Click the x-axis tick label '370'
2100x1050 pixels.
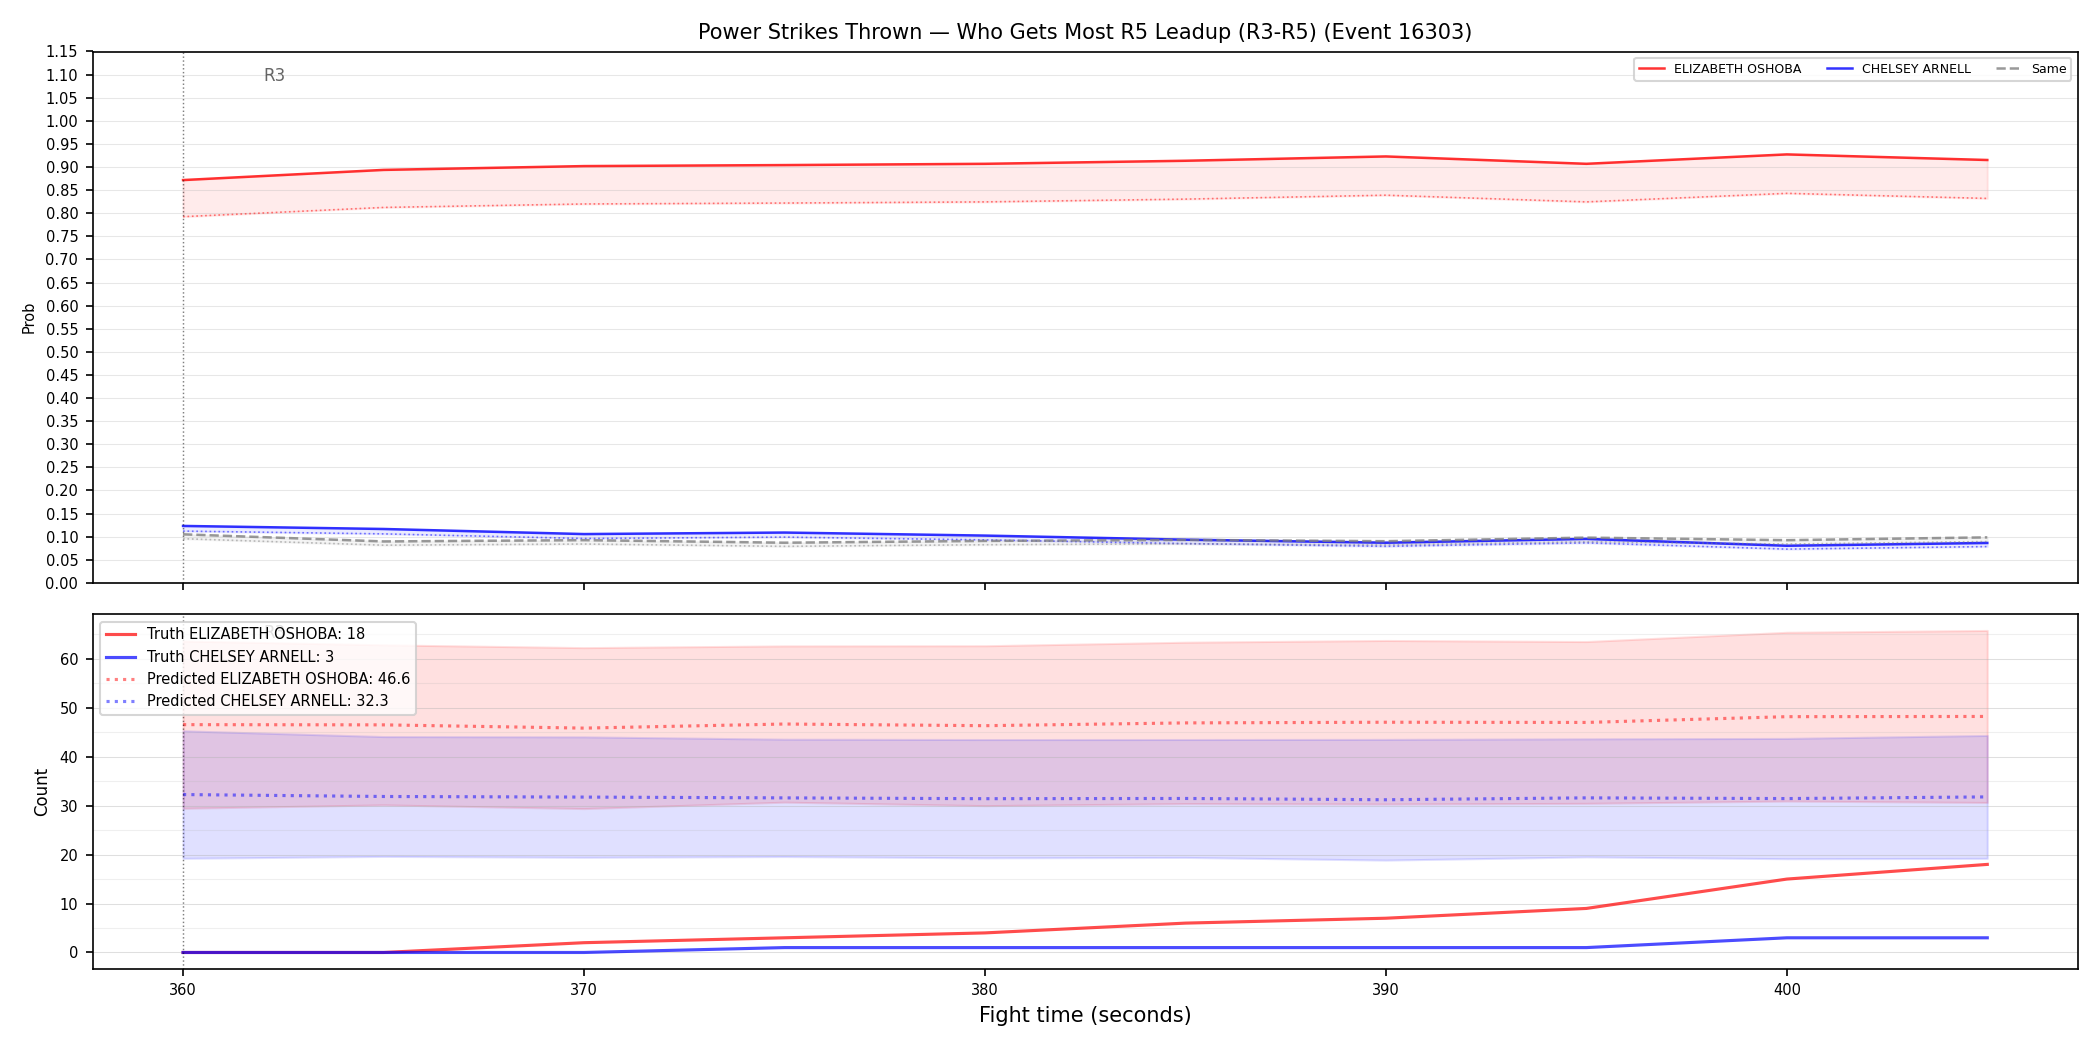tap(583, 990)
